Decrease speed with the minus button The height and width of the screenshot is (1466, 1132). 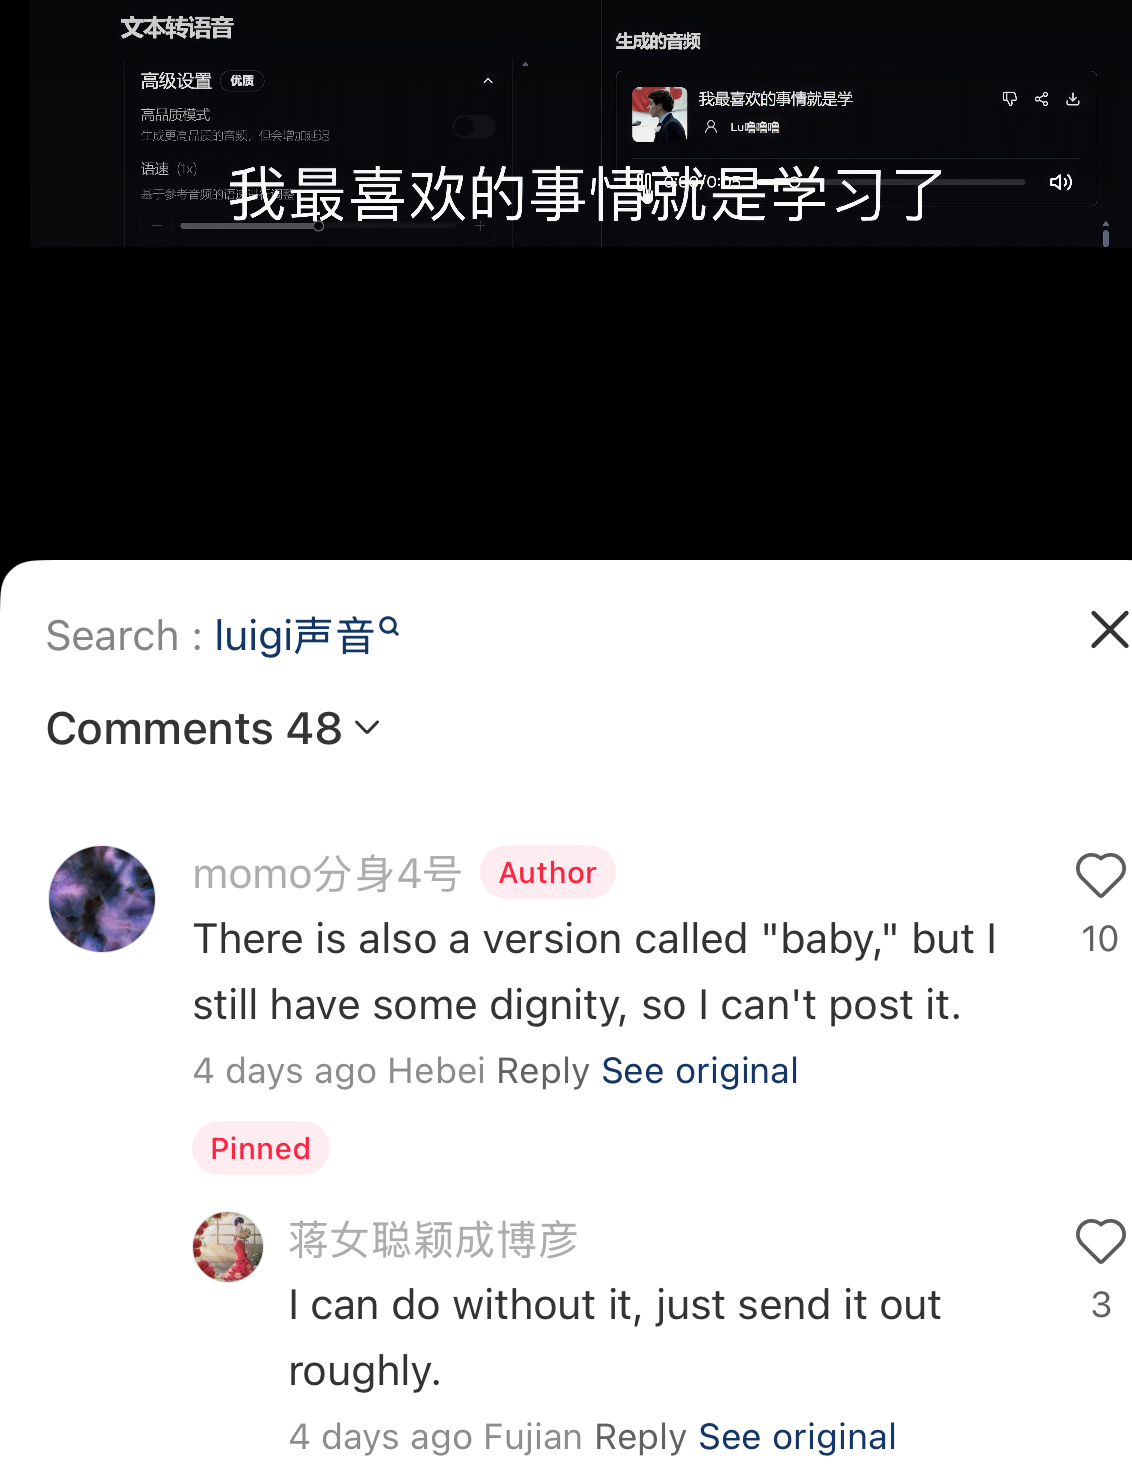pyautogui.click(x=157, y=226)
